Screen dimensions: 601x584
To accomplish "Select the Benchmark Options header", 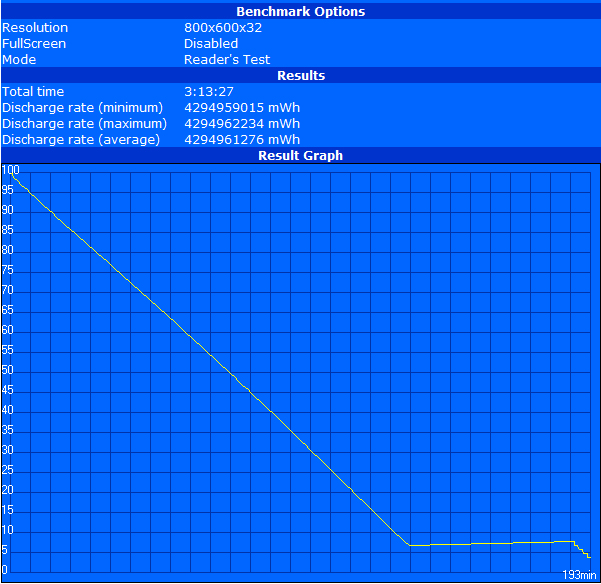I will [x=300, y=11].
